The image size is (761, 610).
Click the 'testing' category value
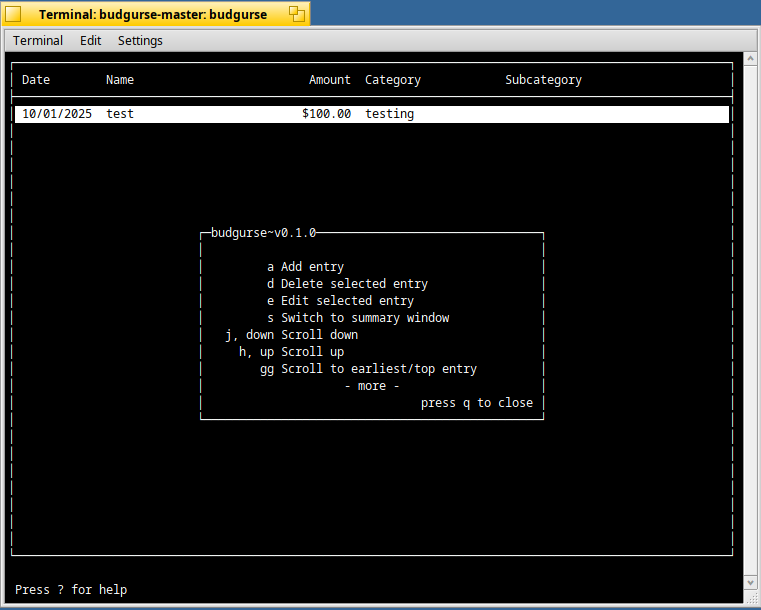tap(389, 115)
